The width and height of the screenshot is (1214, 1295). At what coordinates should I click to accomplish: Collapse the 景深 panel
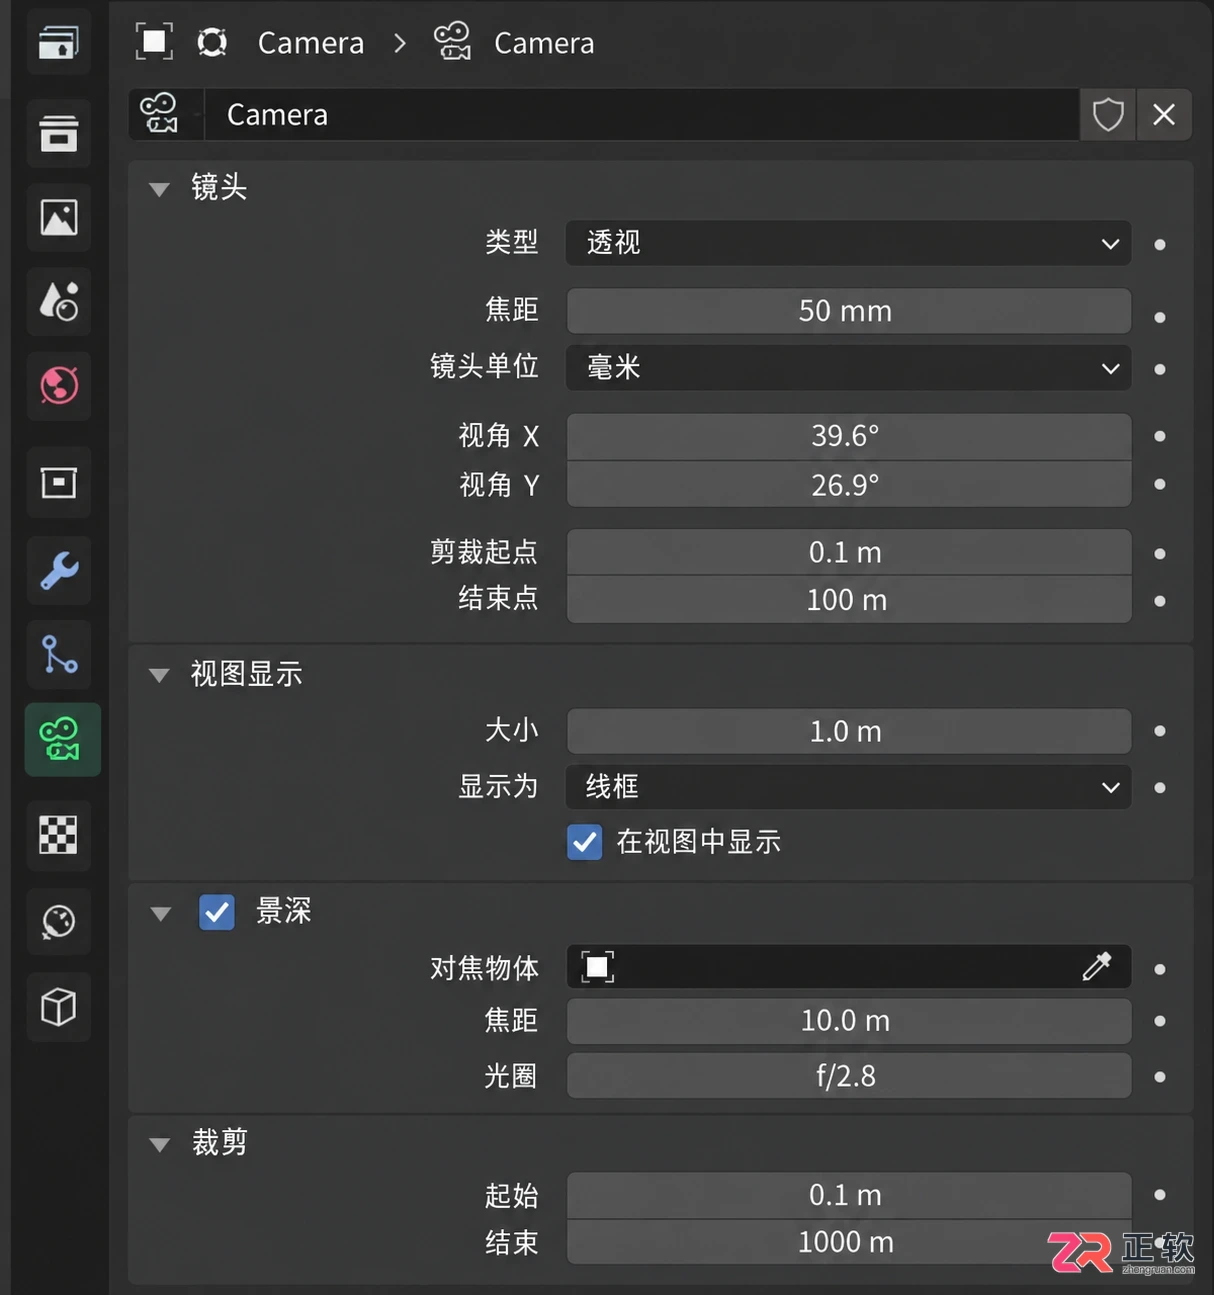tap(160, 913)
